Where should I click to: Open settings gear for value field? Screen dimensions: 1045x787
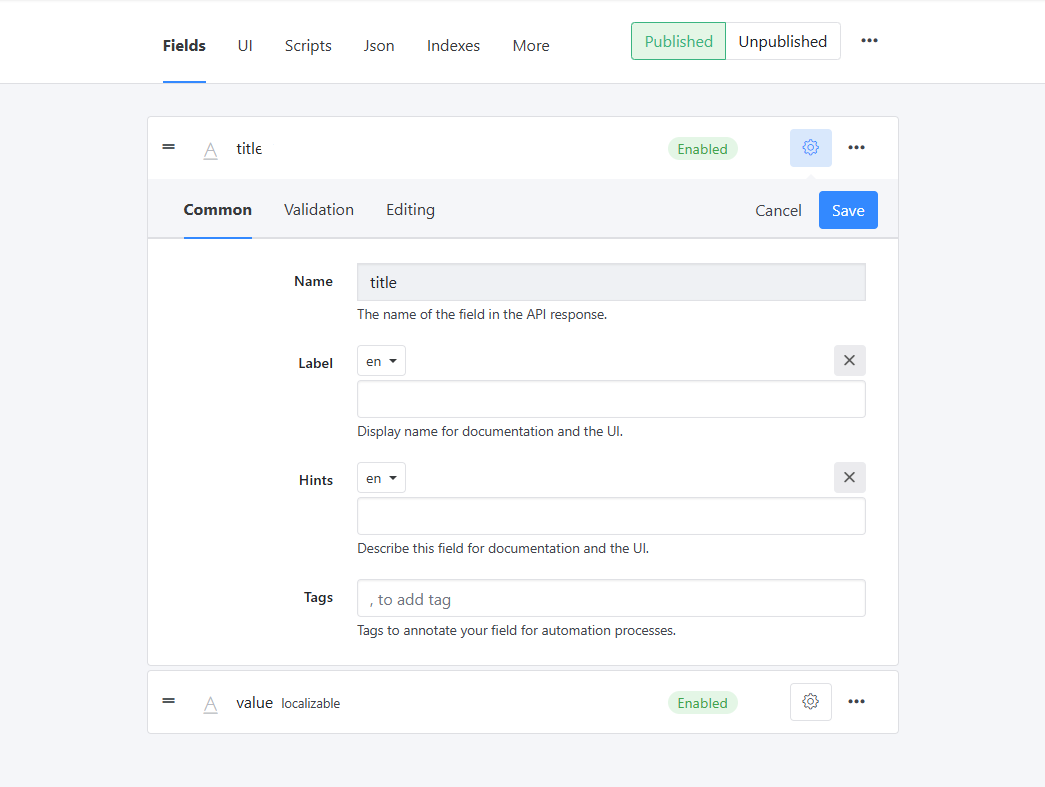tap(810, 702)
